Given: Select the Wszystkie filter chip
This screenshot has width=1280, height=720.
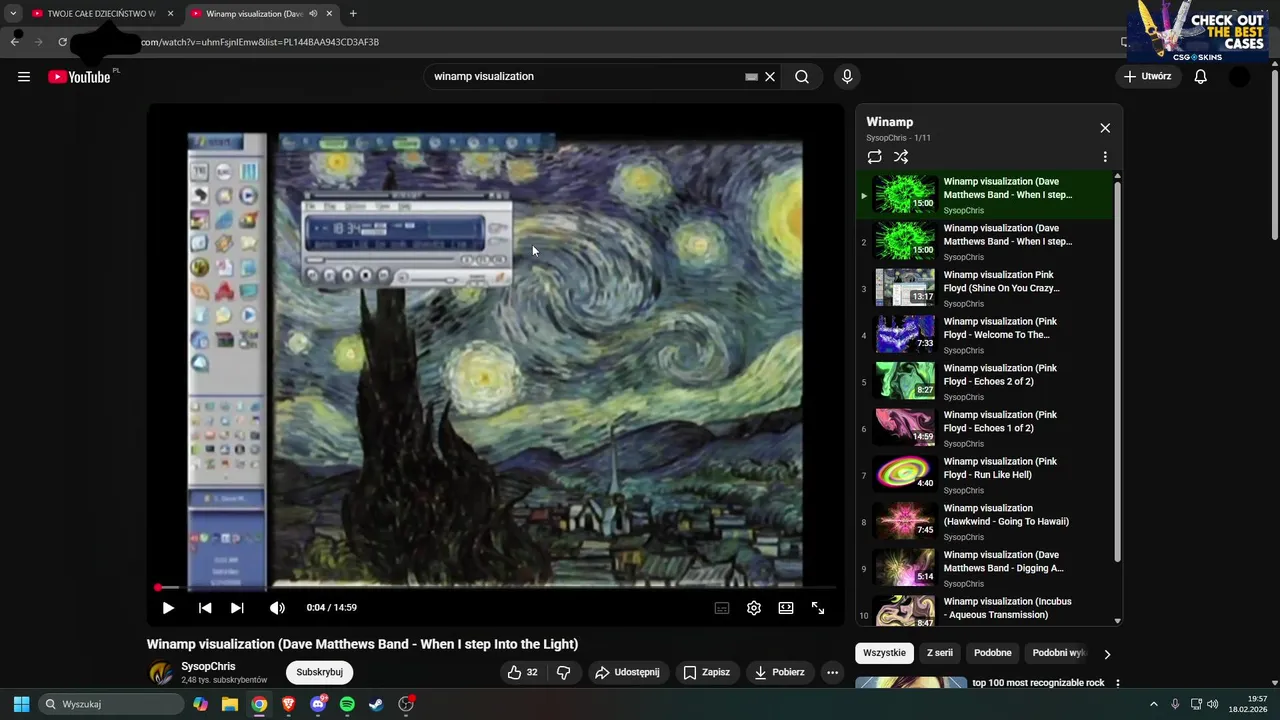Looking at the screenshot, I should coord(884,653).
